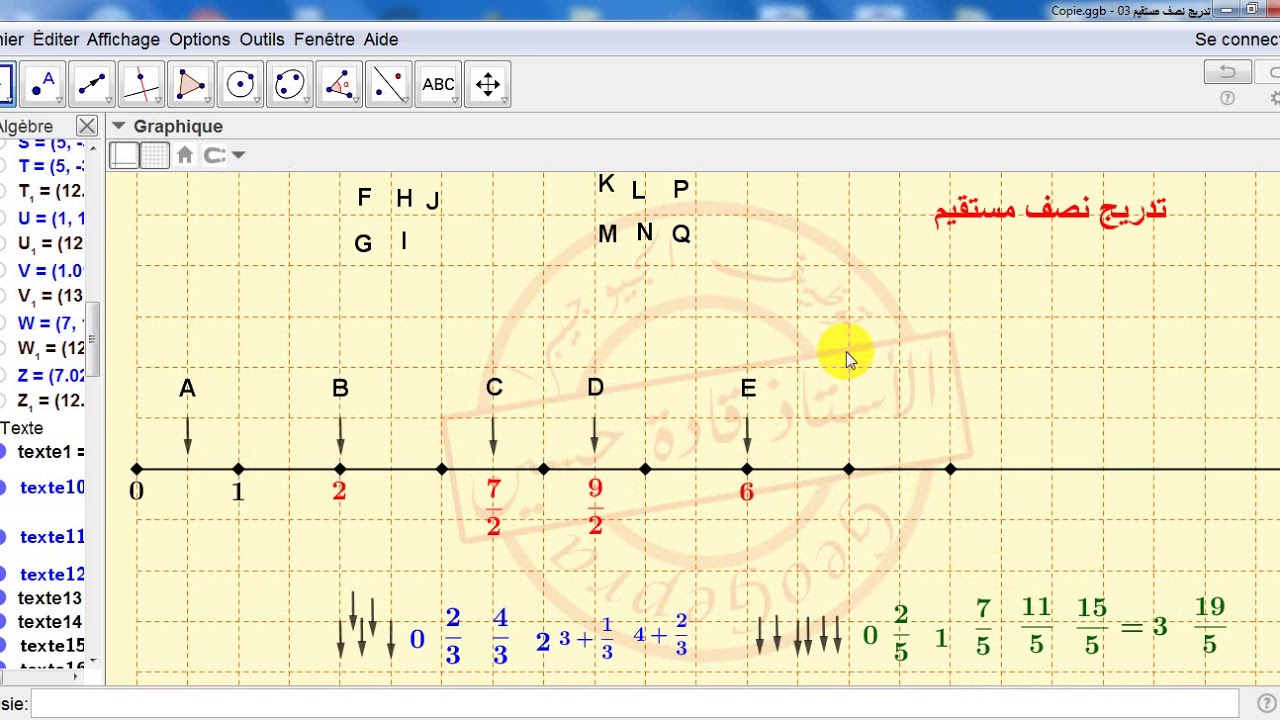Toggle axes display in Graphique style bar

click(x=124, y=155)
